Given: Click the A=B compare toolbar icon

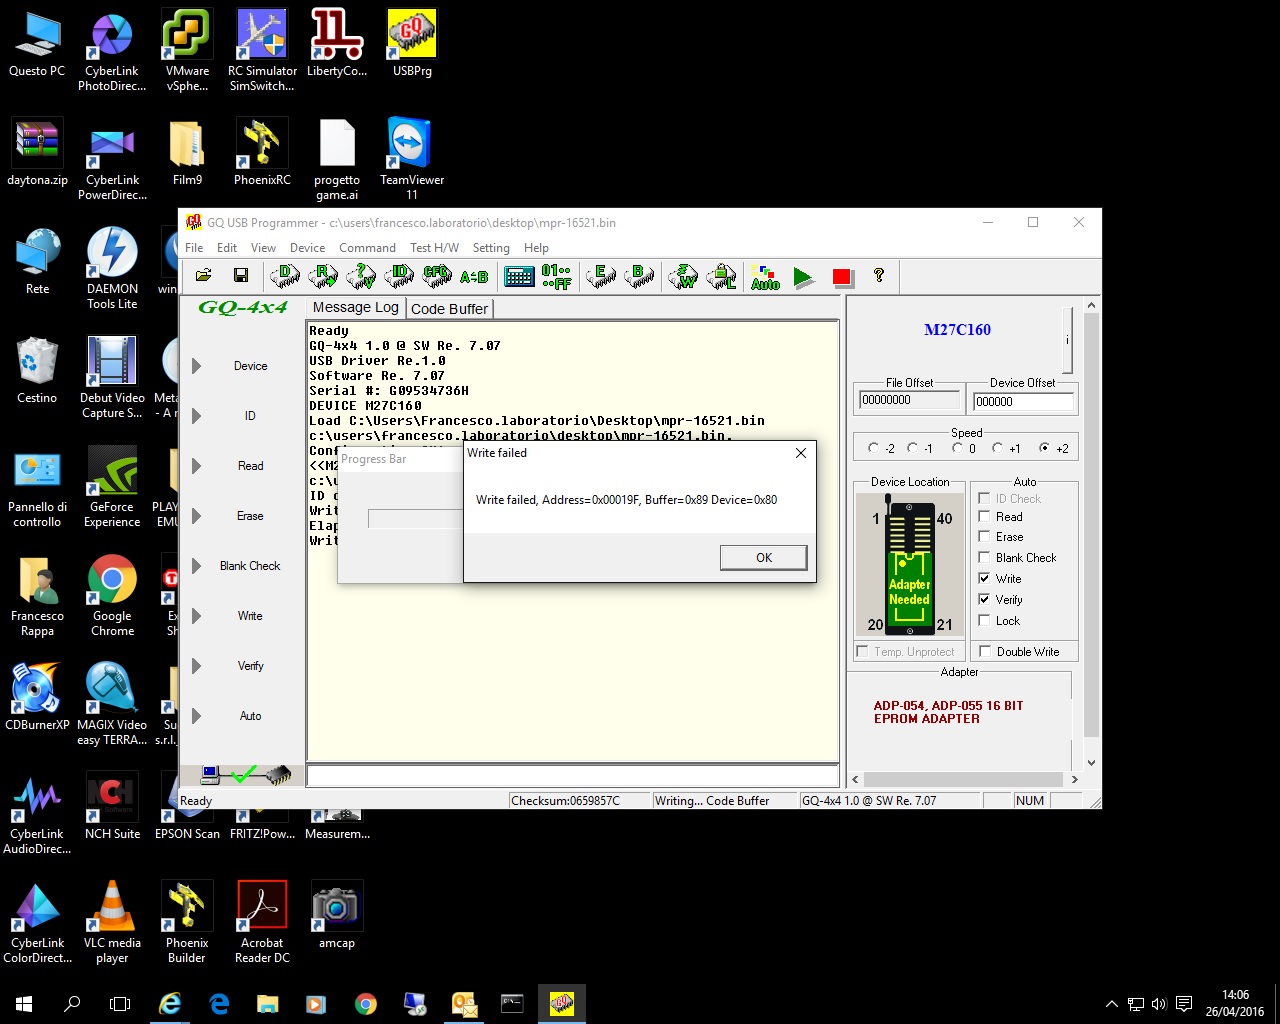Looking at the screenshot, I should pyautogui.click(x=474, y=277).
